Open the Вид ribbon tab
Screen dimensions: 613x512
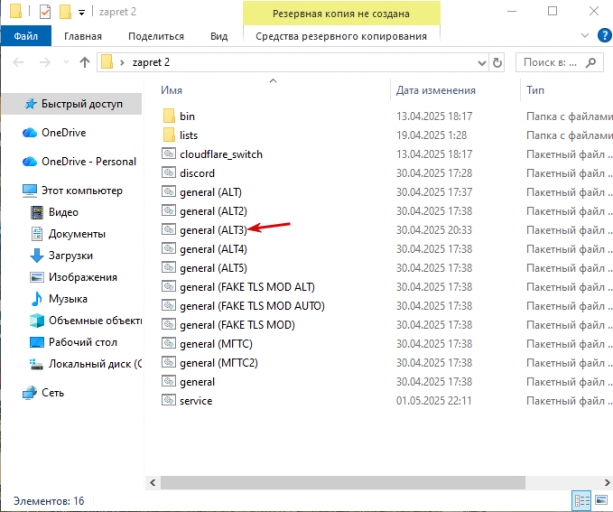219,36
